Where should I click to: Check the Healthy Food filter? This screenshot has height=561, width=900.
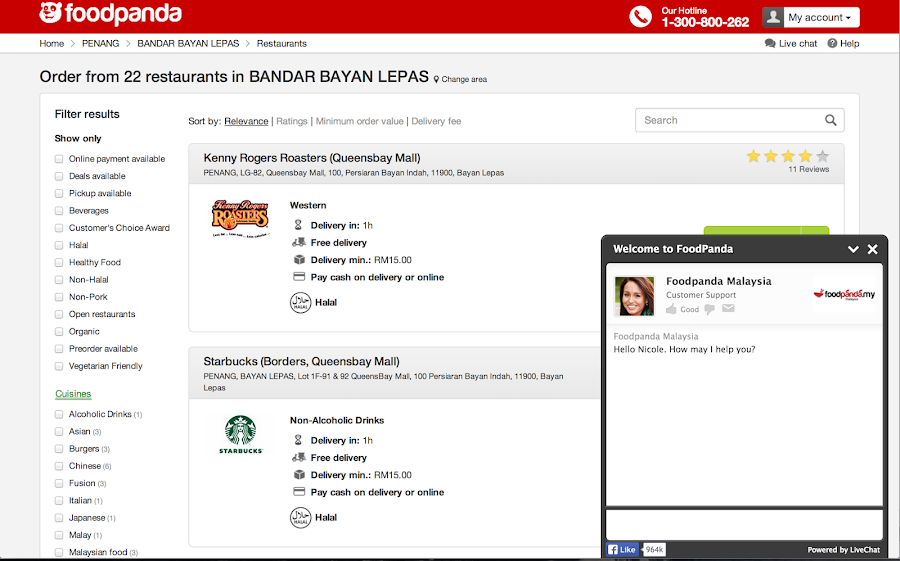pos(59,262)
